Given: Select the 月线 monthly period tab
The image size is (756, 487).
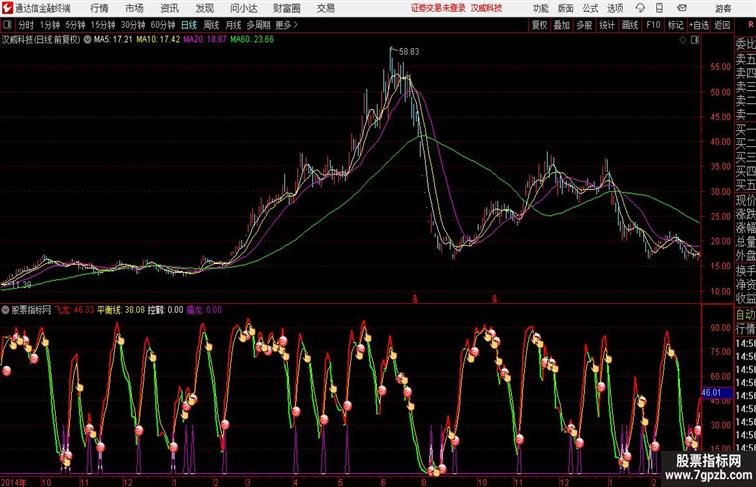Looking at the screenshot, I should tap(233, 25).
